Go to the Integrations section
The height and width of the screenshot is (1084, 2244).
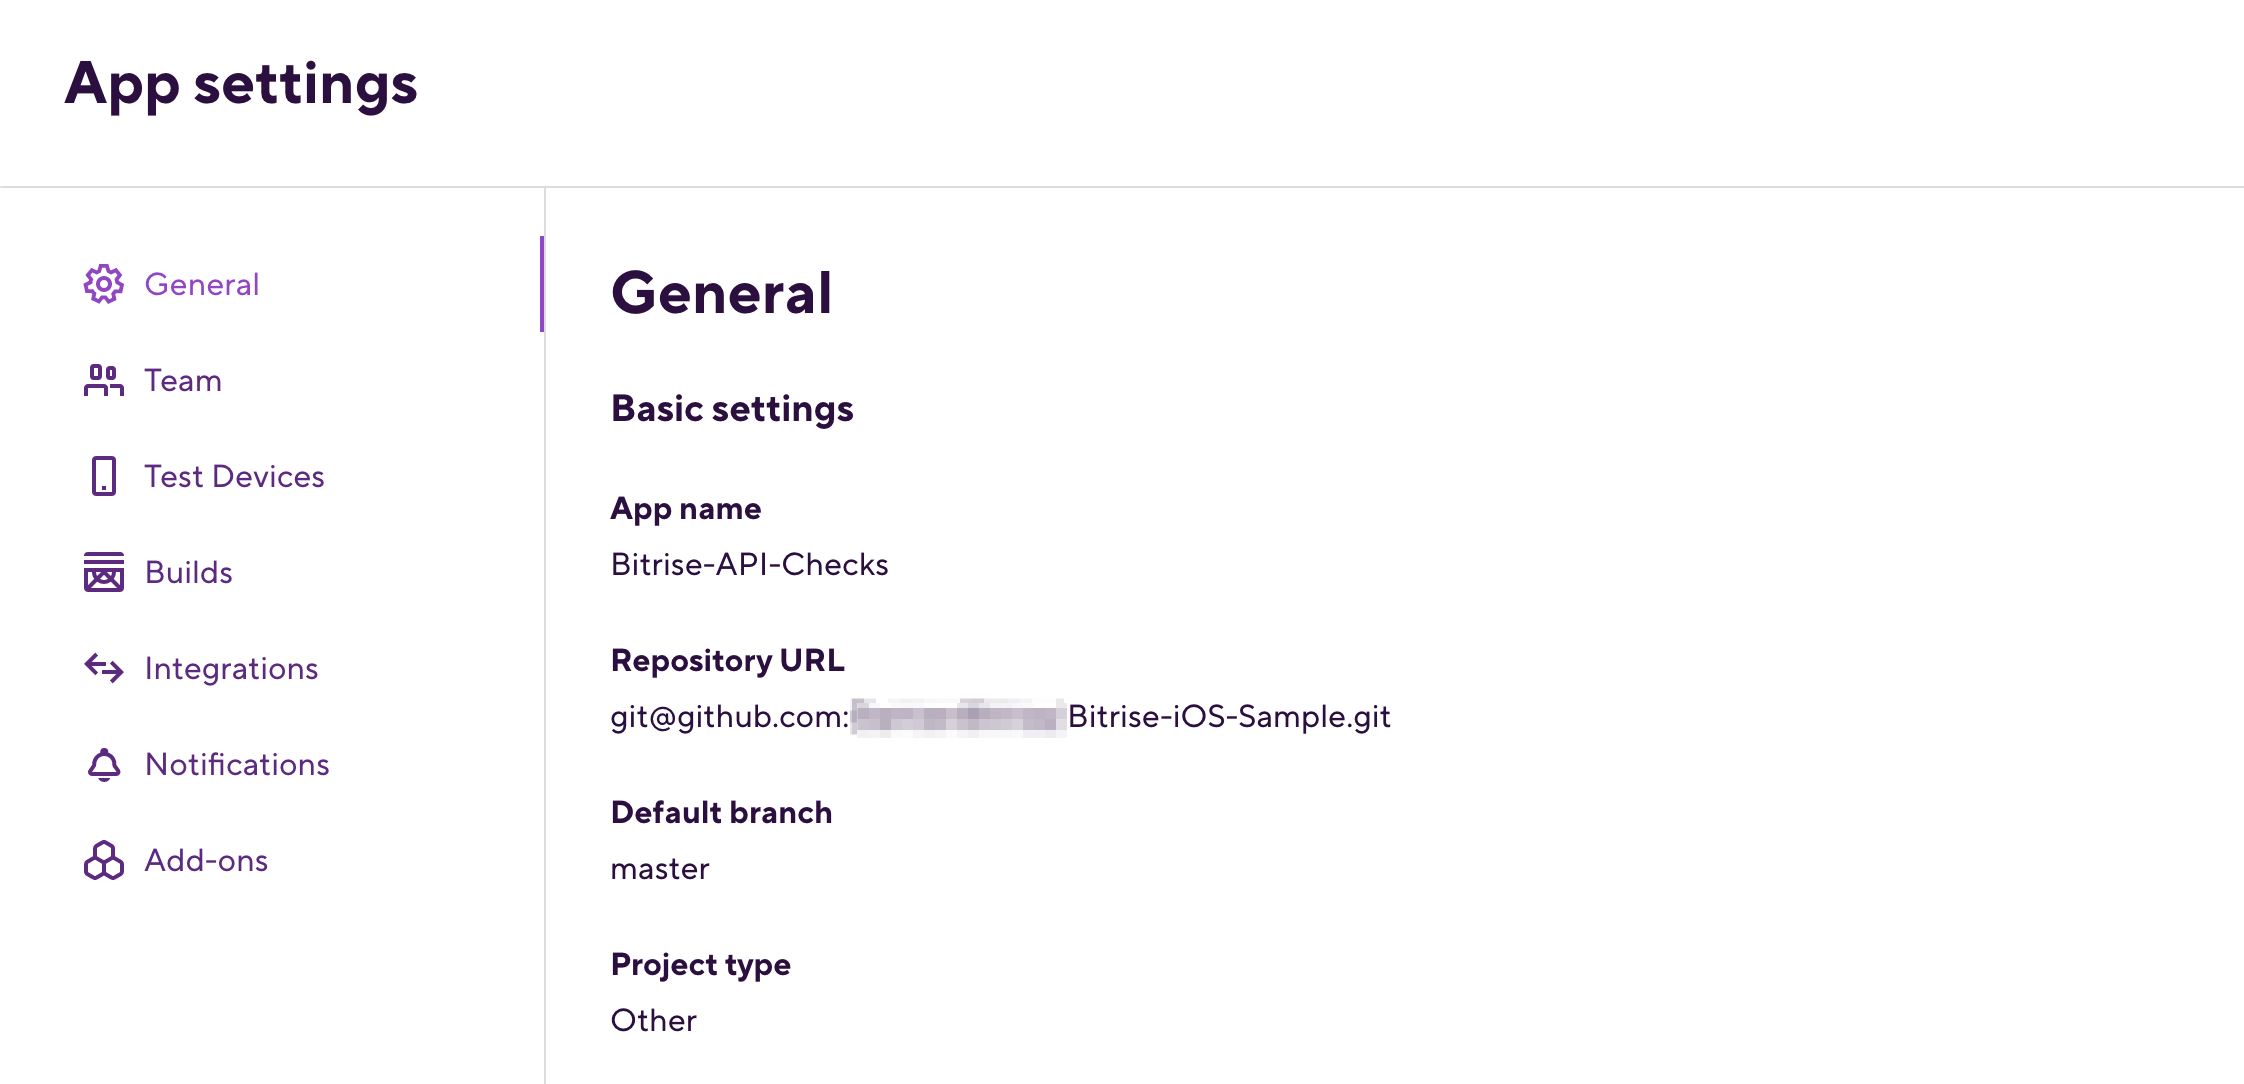tap(232, 668)
